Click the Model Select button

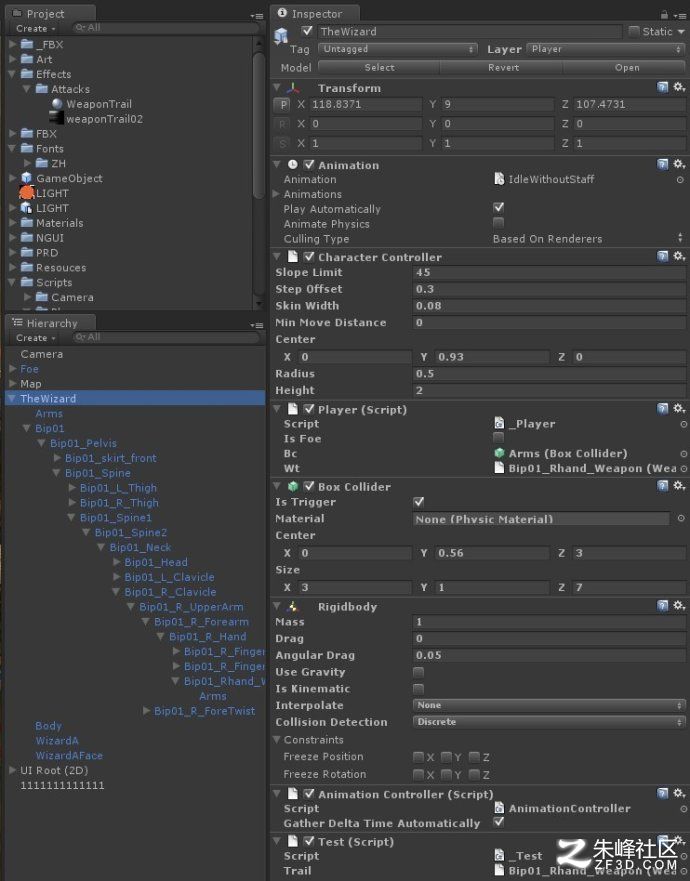tap(379, 67)
